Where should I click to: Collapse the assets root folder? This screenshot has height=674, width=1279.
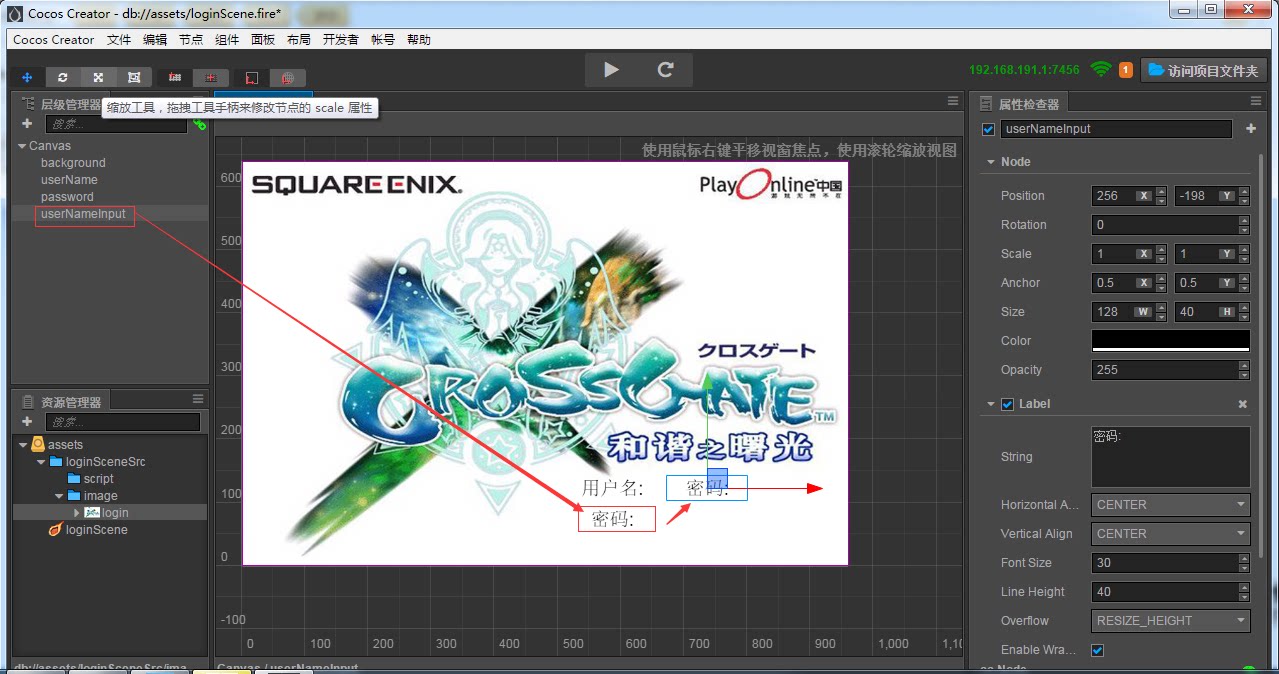[22, 445]
